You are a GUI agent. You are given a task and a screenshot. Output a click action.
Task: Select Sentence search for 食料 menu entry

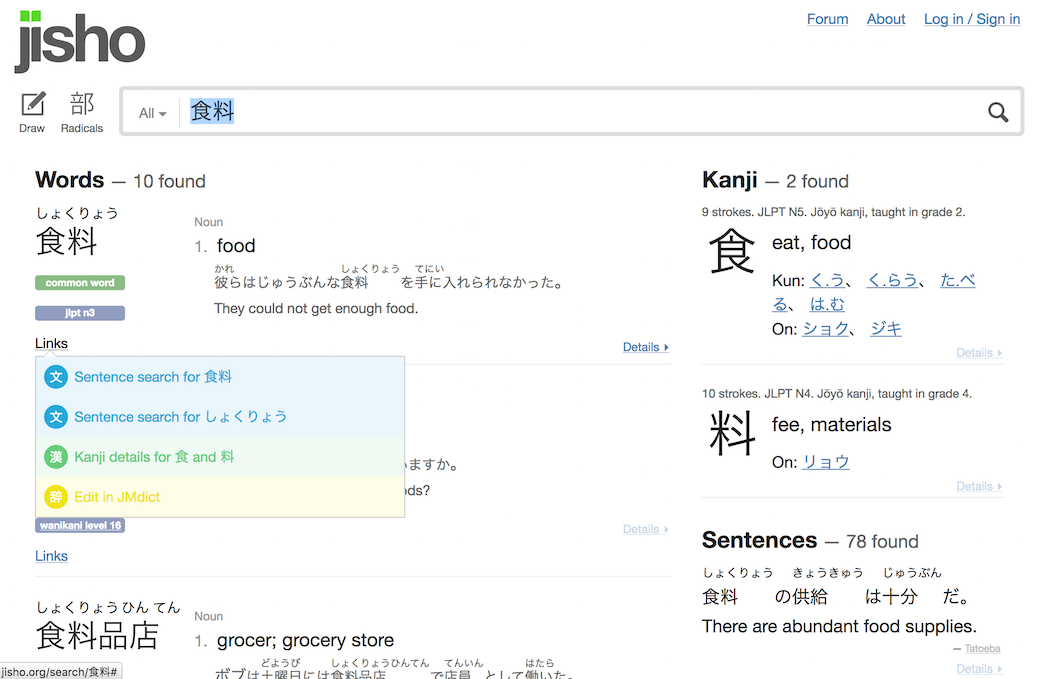tap(152, 377)
